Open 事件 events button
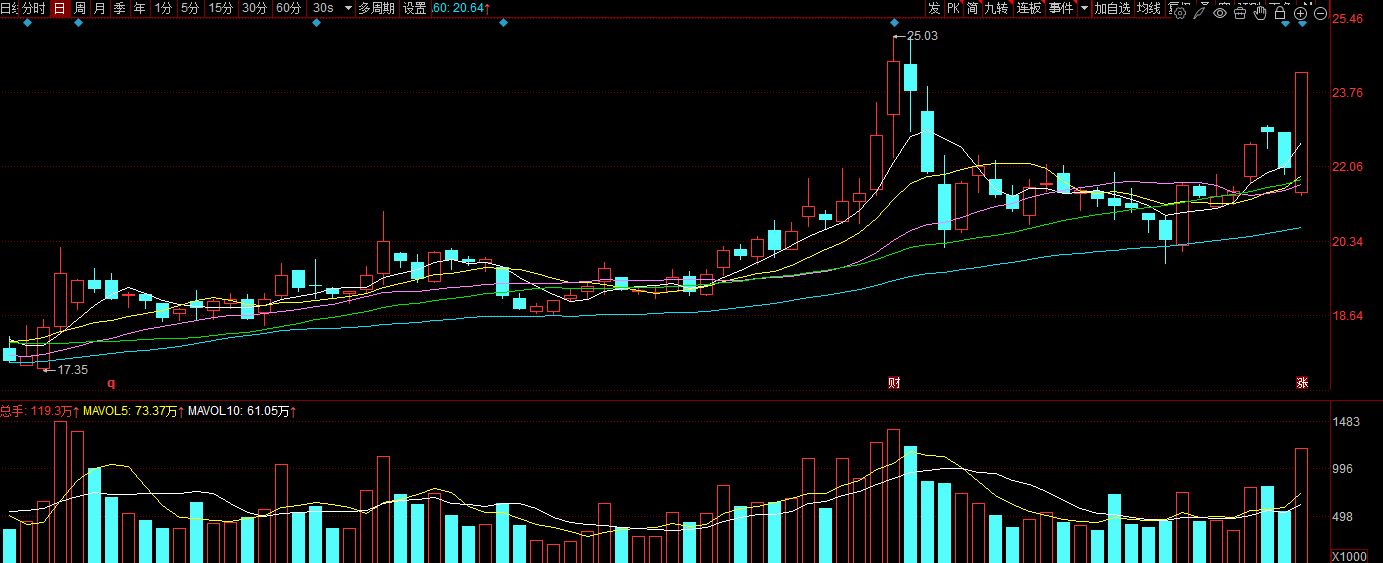The image size is (1383, 563). [x=1061, y=8]
